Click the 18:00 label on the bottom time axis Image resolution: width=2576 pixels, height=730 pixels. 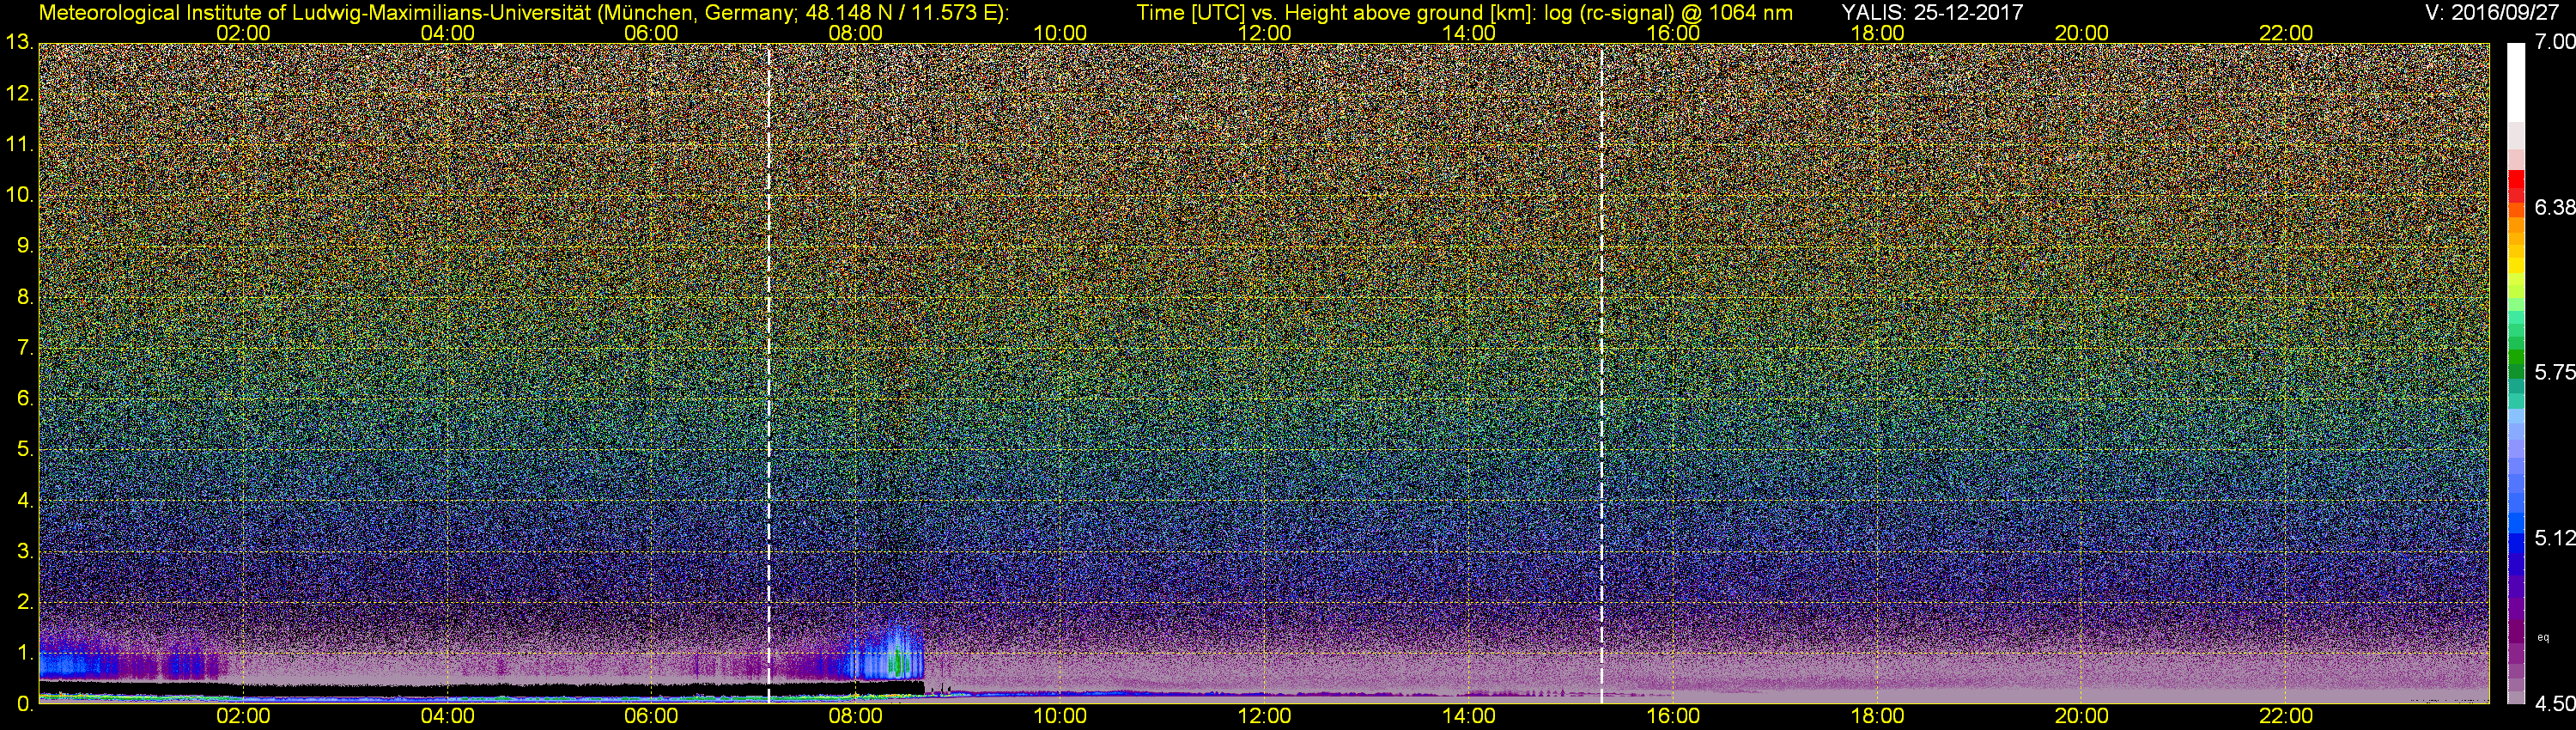(x=1877, y=716)
